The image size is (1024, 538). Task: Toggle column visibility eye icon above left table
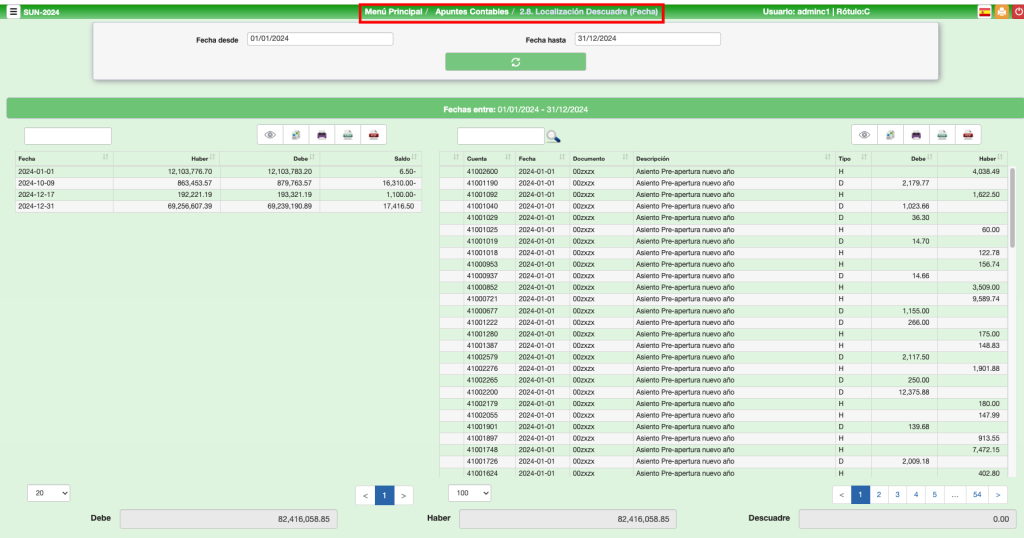pyautogui.click(x=270, y=135)
